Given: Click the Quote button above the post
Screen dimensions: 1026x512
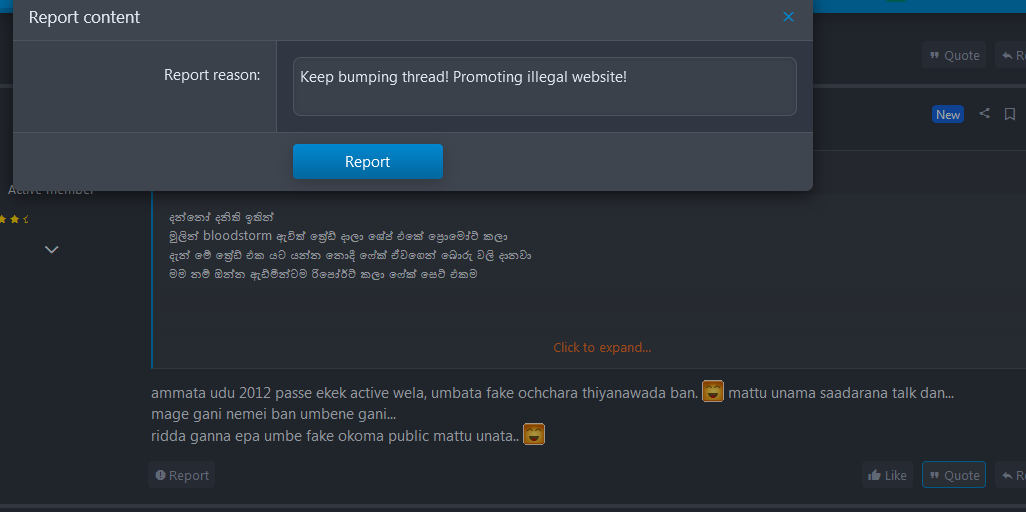Looking at the screenshot, I should [954, 55].
